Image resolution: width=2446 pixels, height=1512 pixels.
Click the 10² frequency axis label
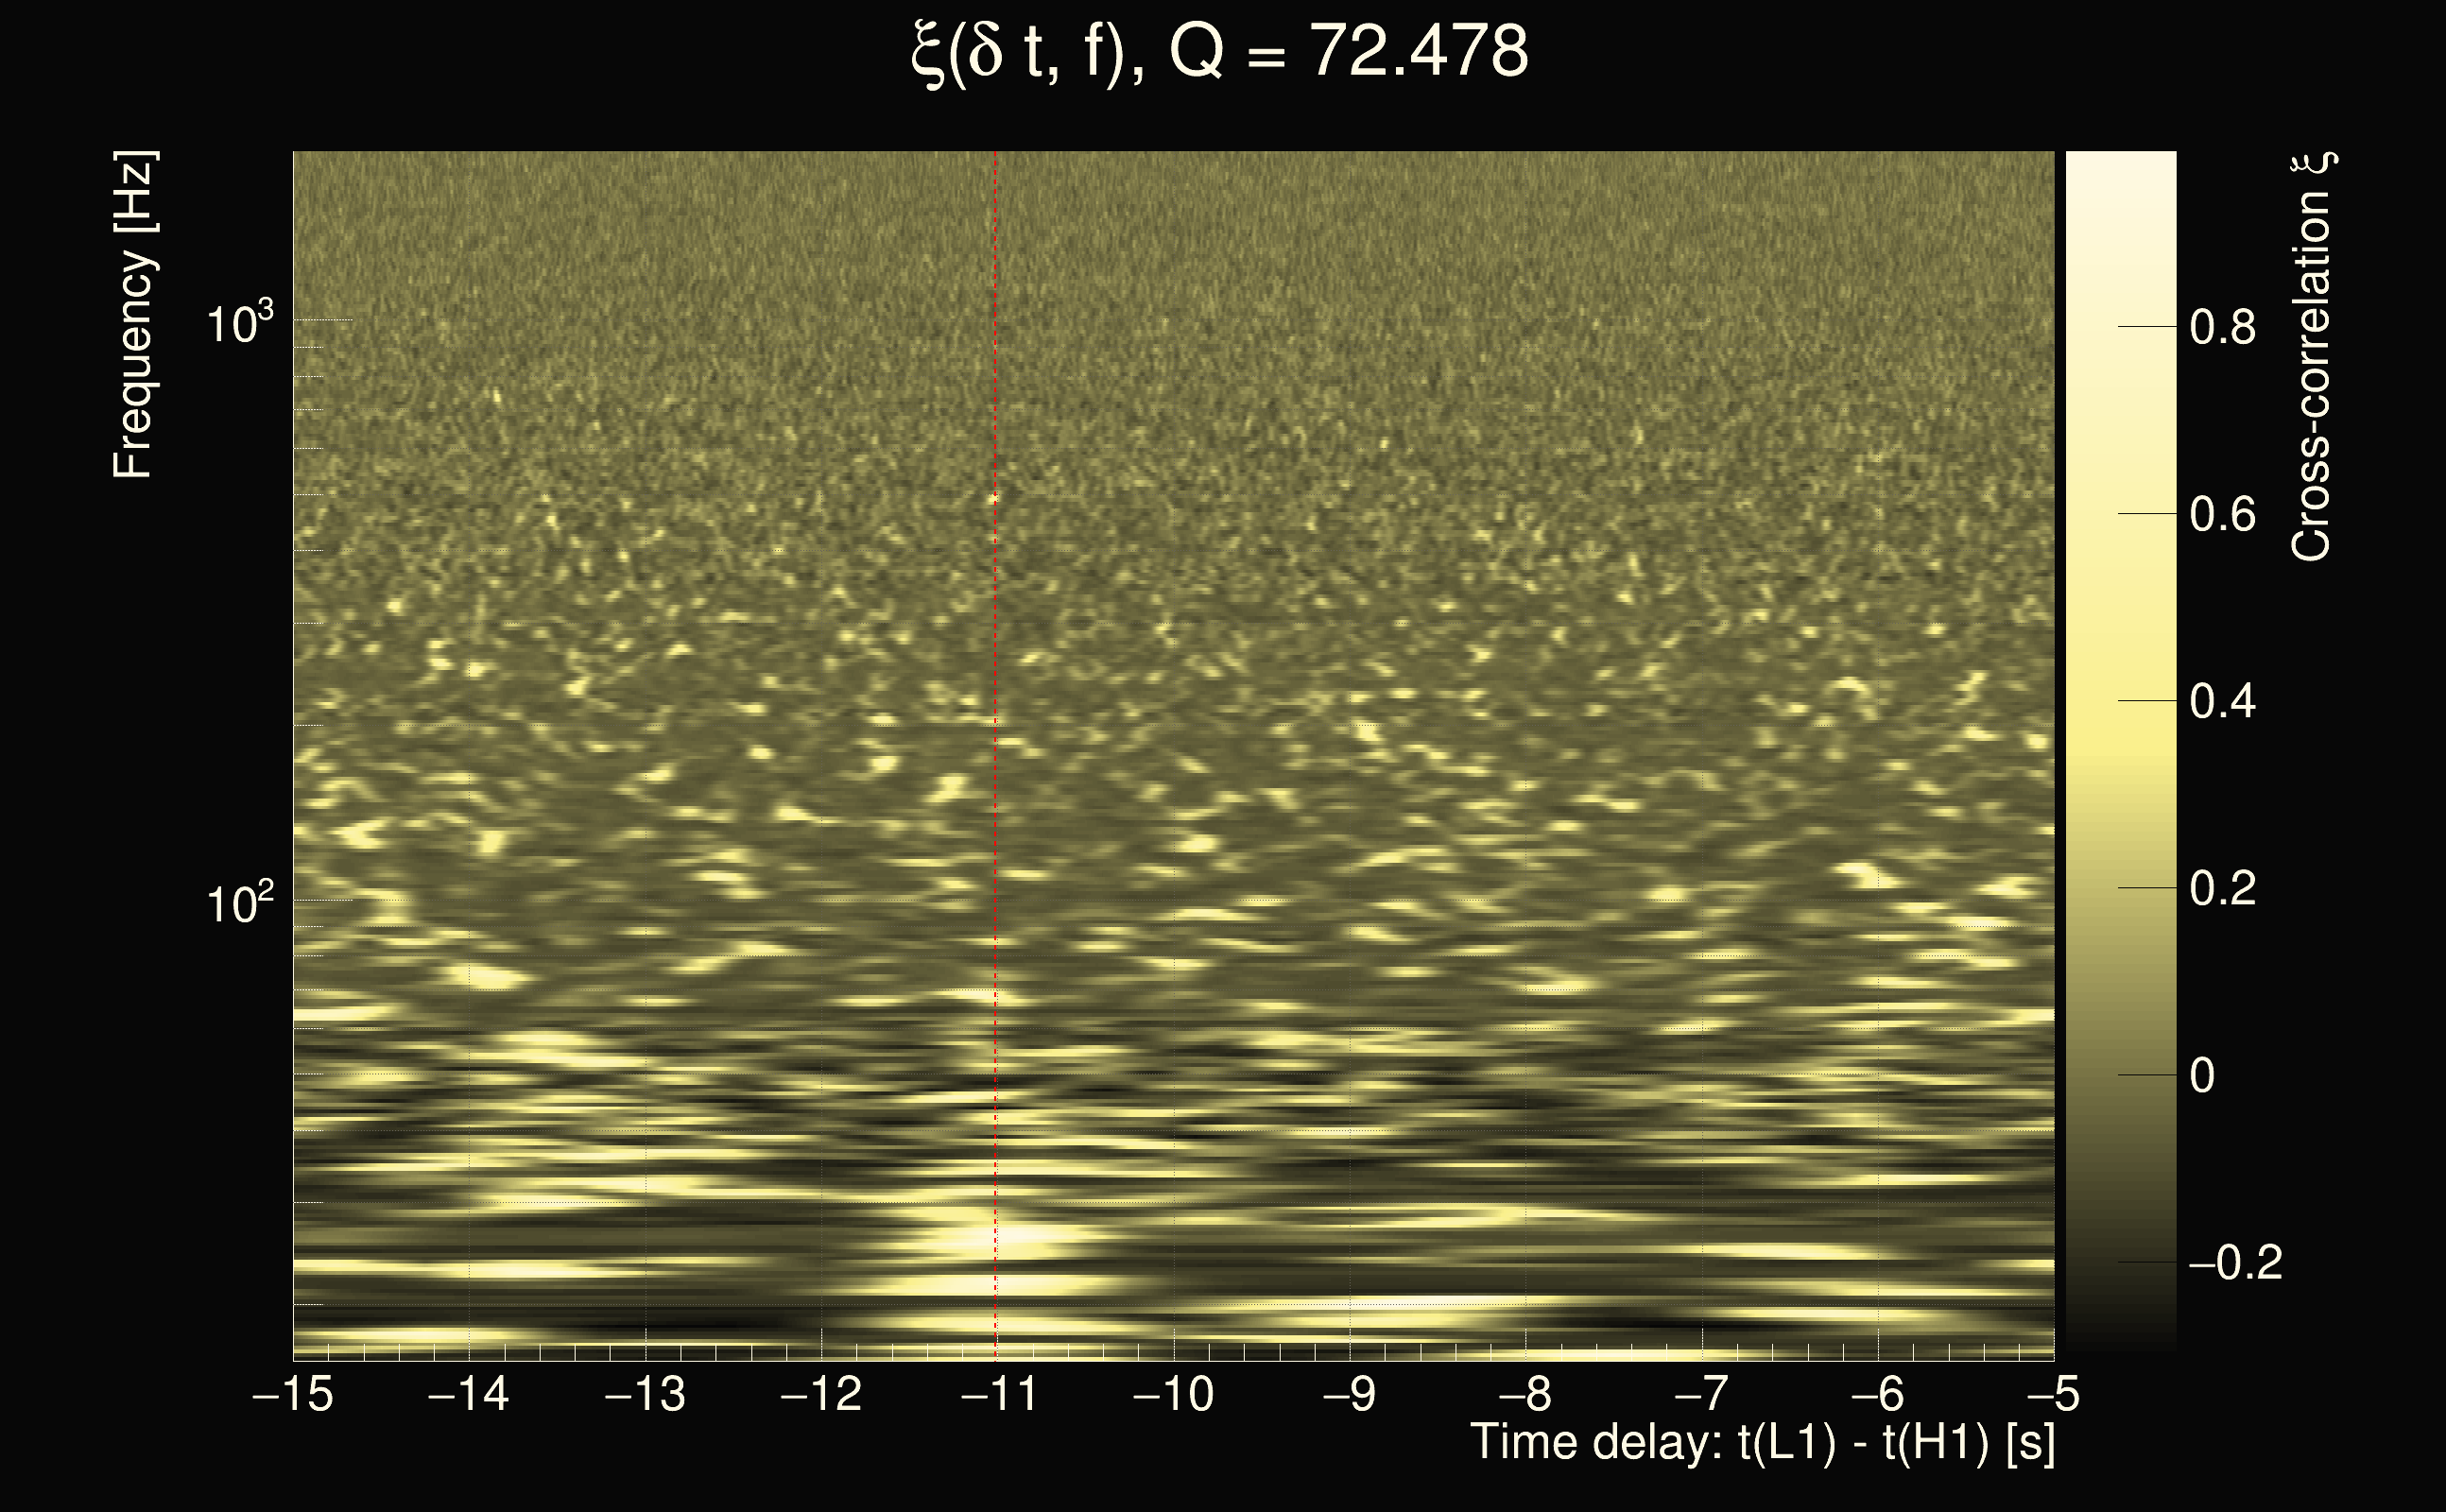240,903
